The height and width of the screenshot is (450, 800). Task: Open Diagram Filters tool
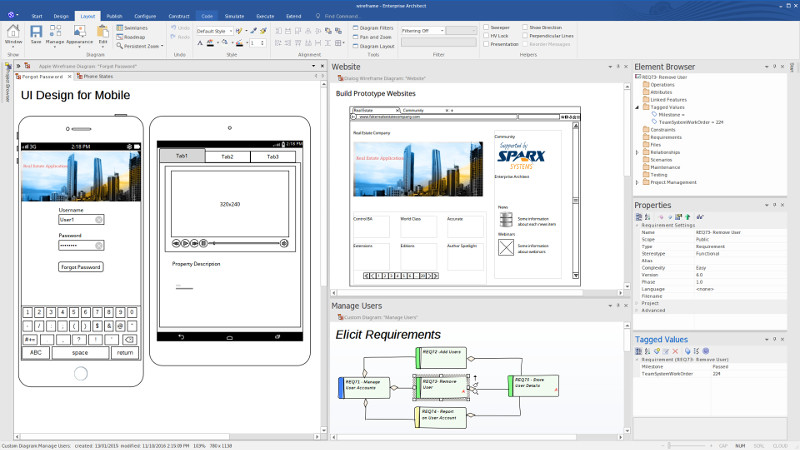click(372, 28)
